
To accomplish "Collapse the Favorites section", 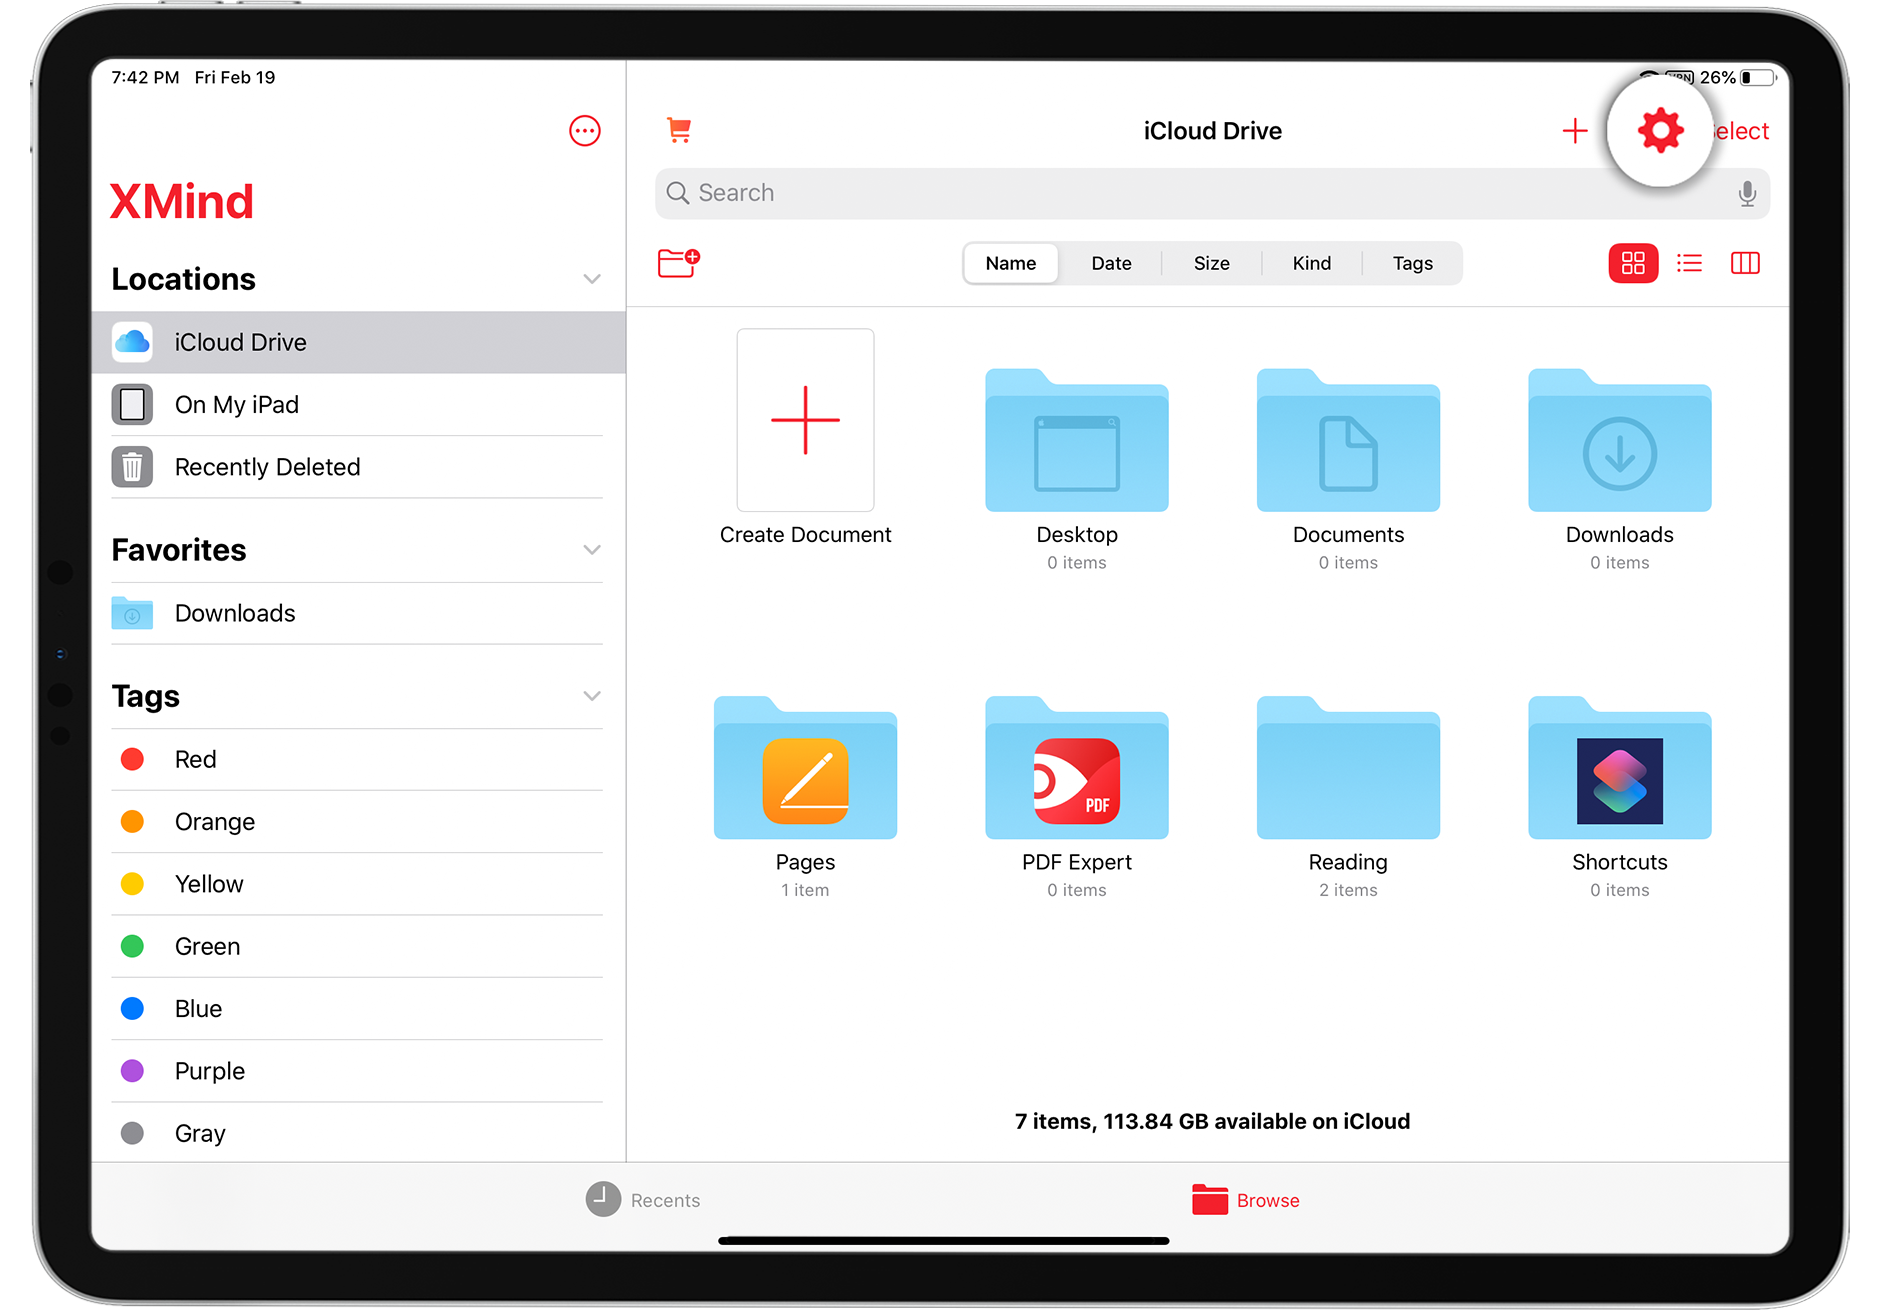I will [592, 550].
